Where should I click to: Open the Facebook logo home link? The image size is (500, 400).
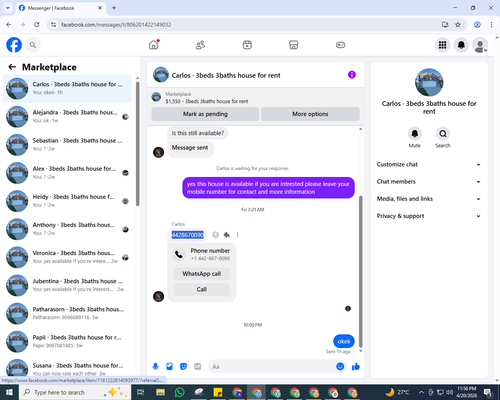pyautogui.click(x=14, y=45)
